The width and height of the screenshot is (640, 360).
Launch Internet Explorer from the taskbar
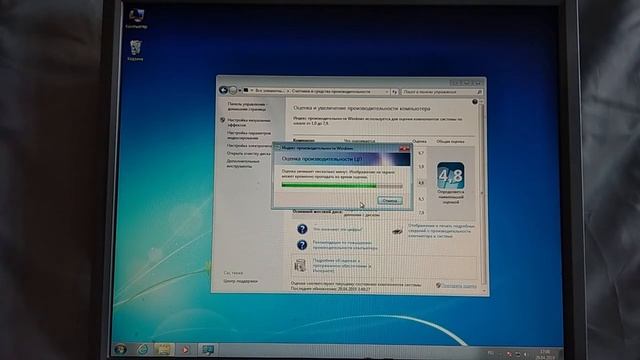(142, 349)
